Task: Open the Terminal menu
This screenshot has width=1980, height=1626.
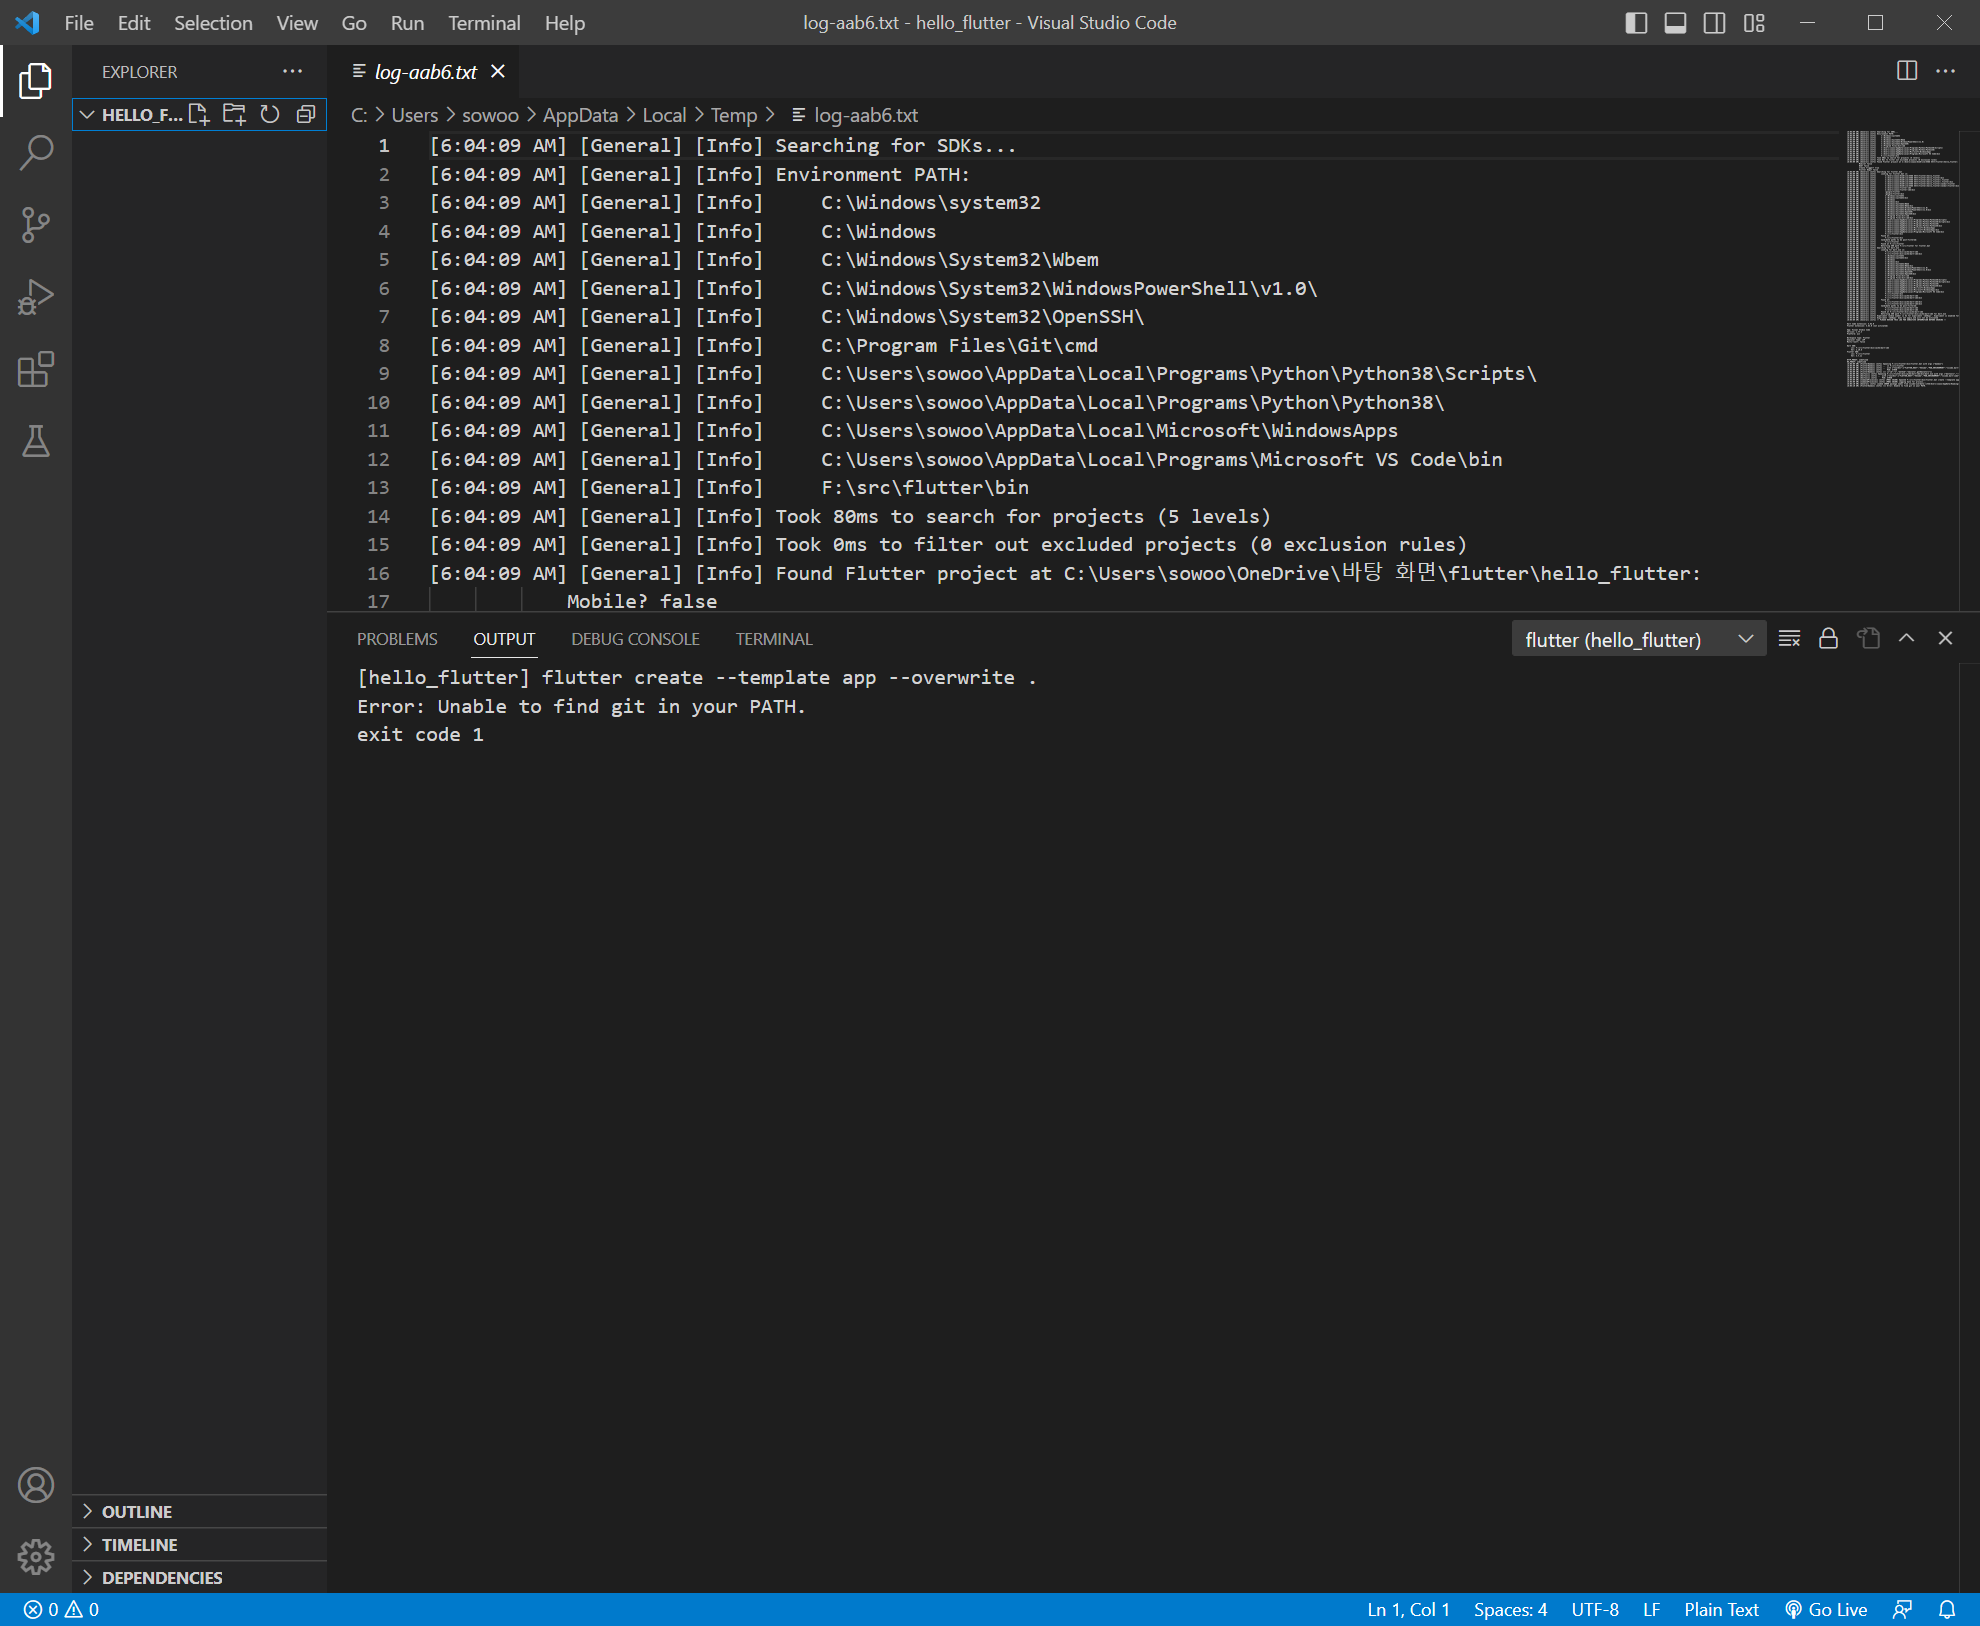Action: point(484,22)
